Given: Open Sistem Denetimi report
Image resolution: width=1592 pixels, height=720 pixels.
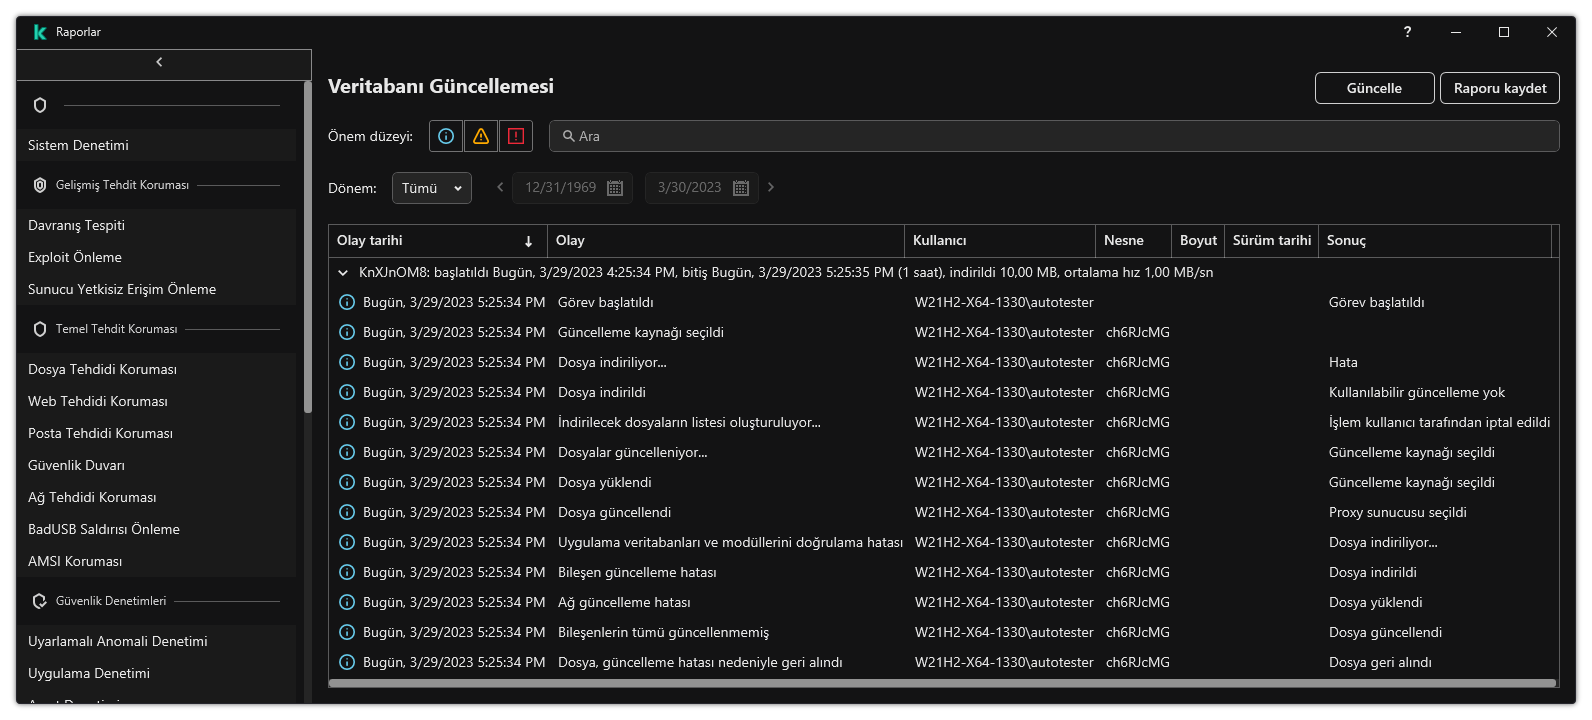Looking at the screenshot, I should pos(78,145).
